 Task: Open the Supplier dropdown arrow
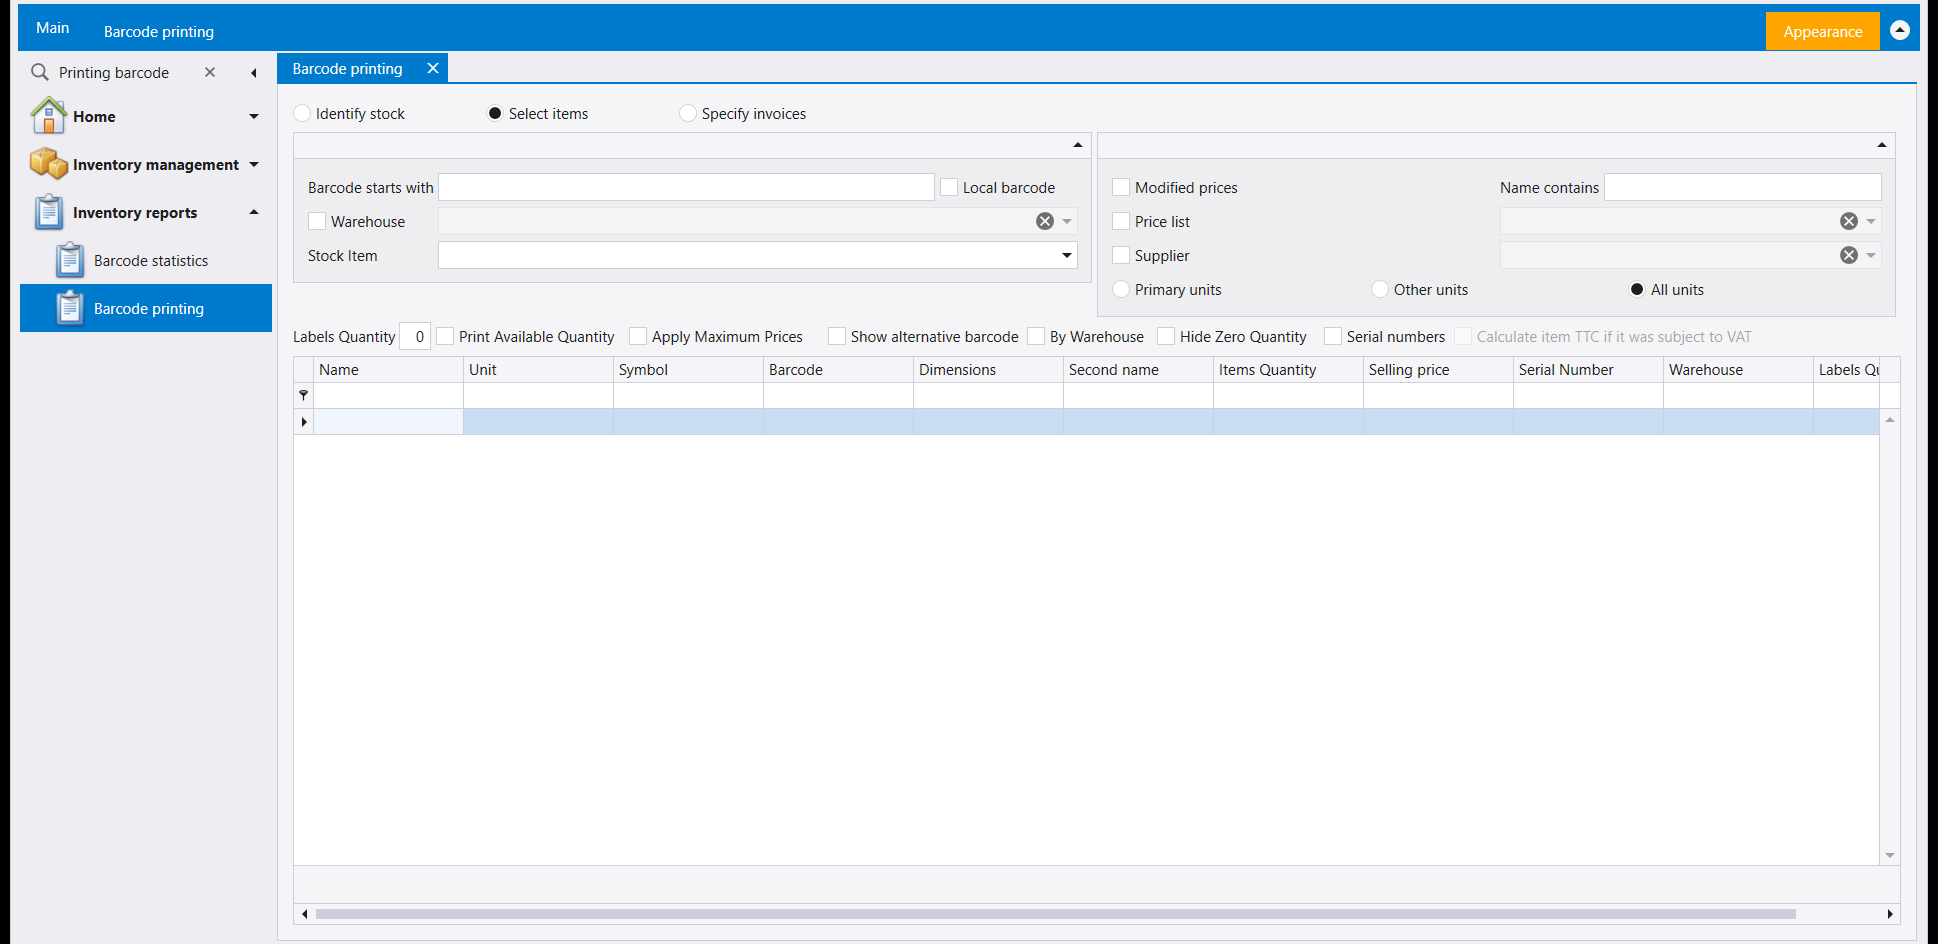1871,255
